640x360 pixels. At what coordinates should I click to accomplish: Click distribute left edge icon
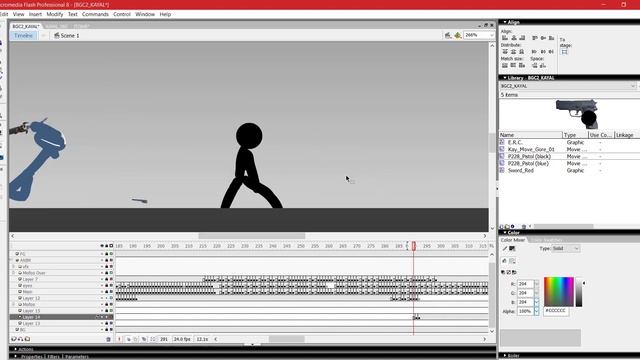coord(534,52)
